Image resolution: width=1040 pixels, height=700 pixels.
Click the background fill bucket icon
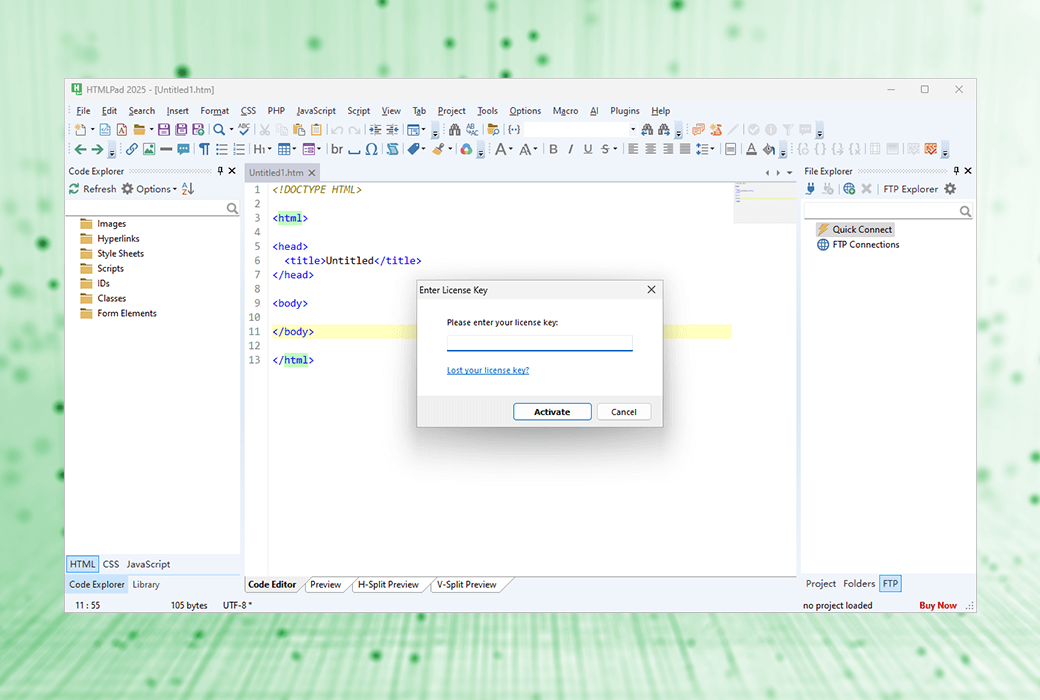[769, 149]
